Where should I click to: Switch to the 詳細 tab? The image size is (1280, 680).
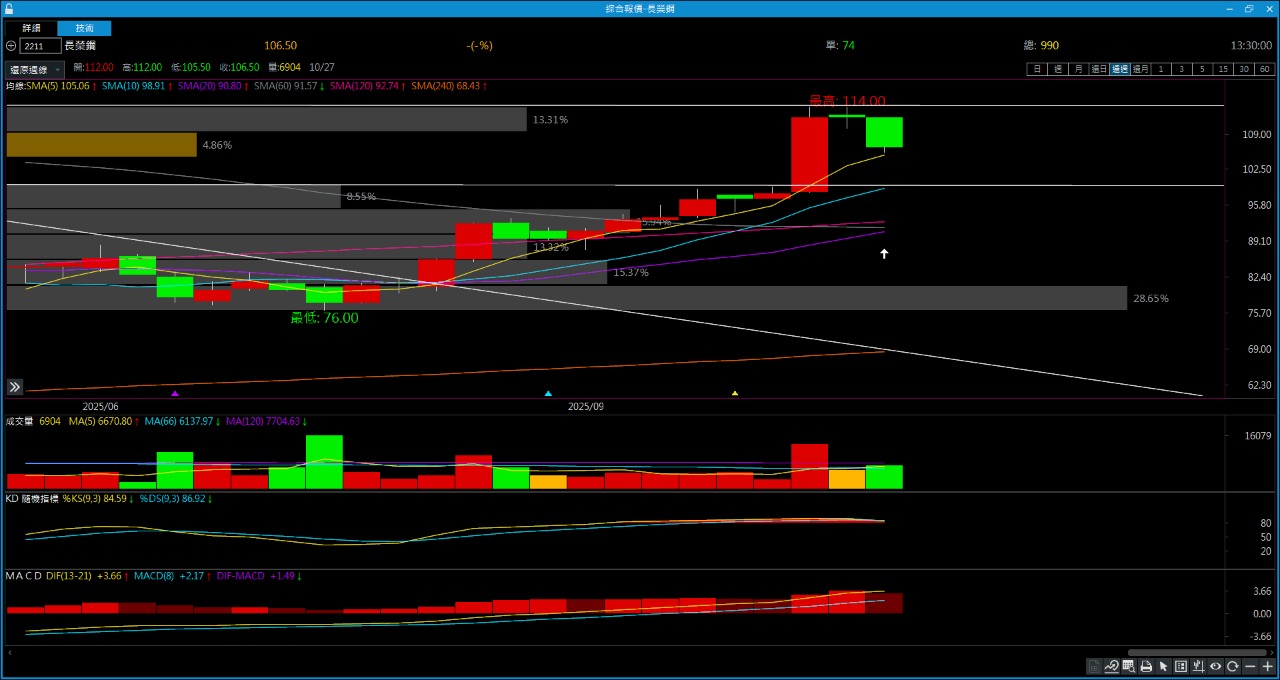pyautogui.click(x=31, y=28)
